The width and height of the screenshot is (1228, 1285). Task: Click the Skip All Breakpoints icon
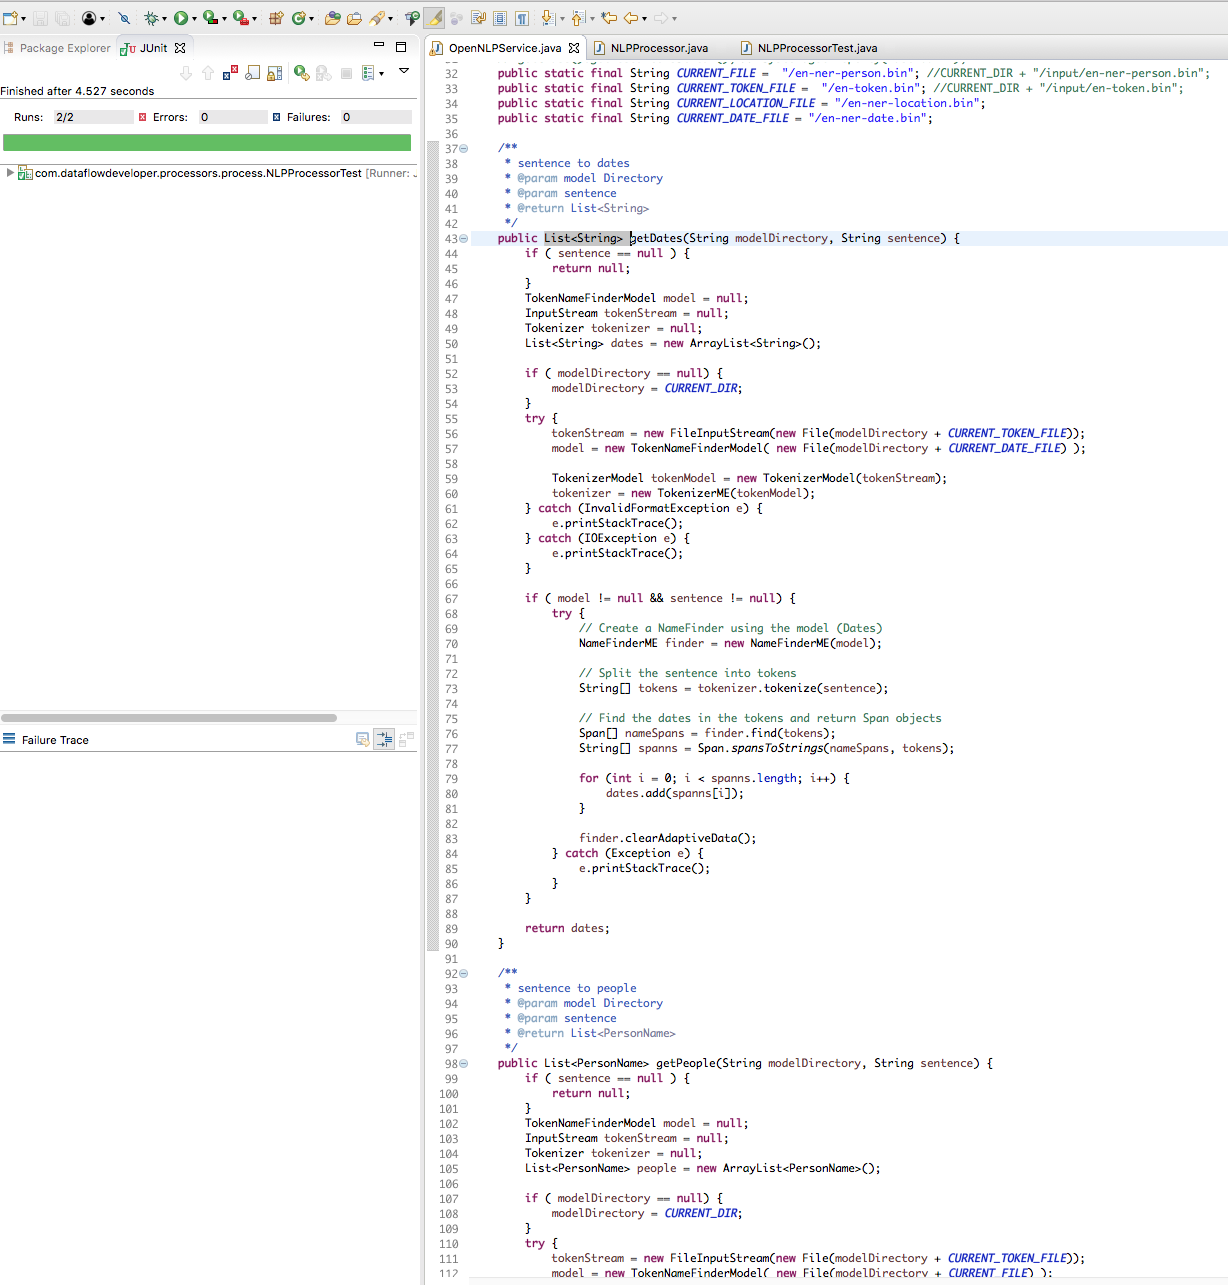pyautogui.click(x=124, y=18)
